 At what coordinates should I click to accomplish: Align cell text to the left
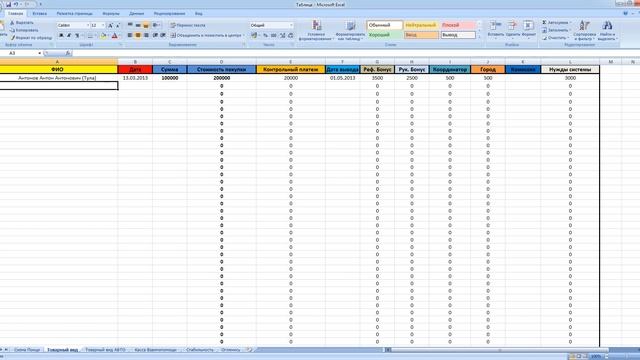pyautogui.click(x=130, y=36)
